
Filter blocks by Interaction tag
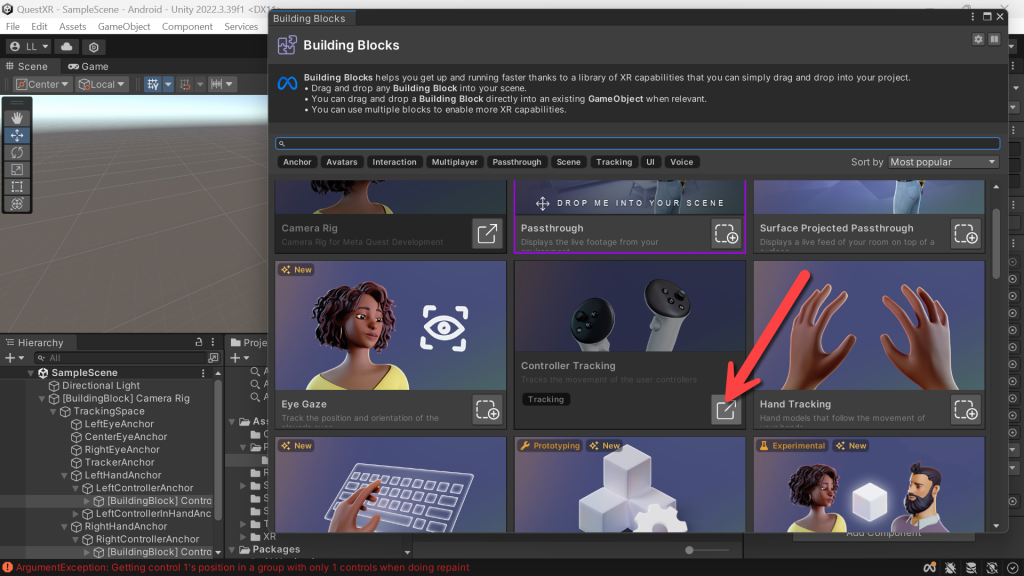pos(394,162)
